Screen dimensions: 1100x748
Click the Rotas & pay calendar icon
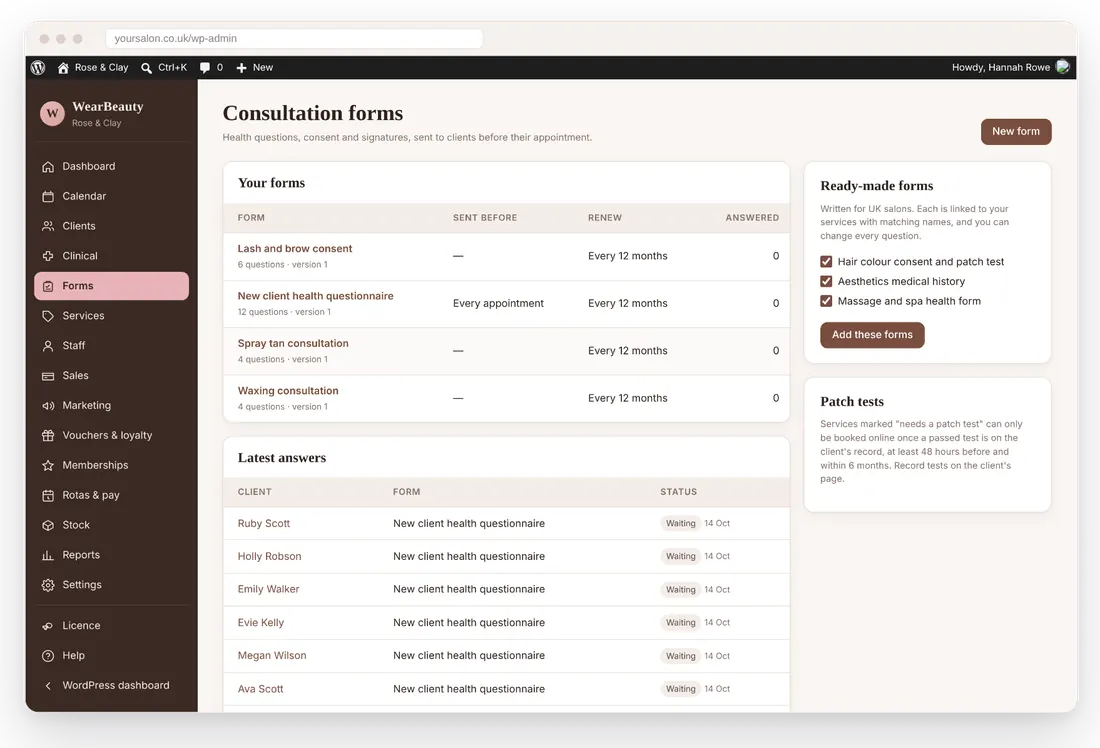pyautogui.click(x=48, y=495)
